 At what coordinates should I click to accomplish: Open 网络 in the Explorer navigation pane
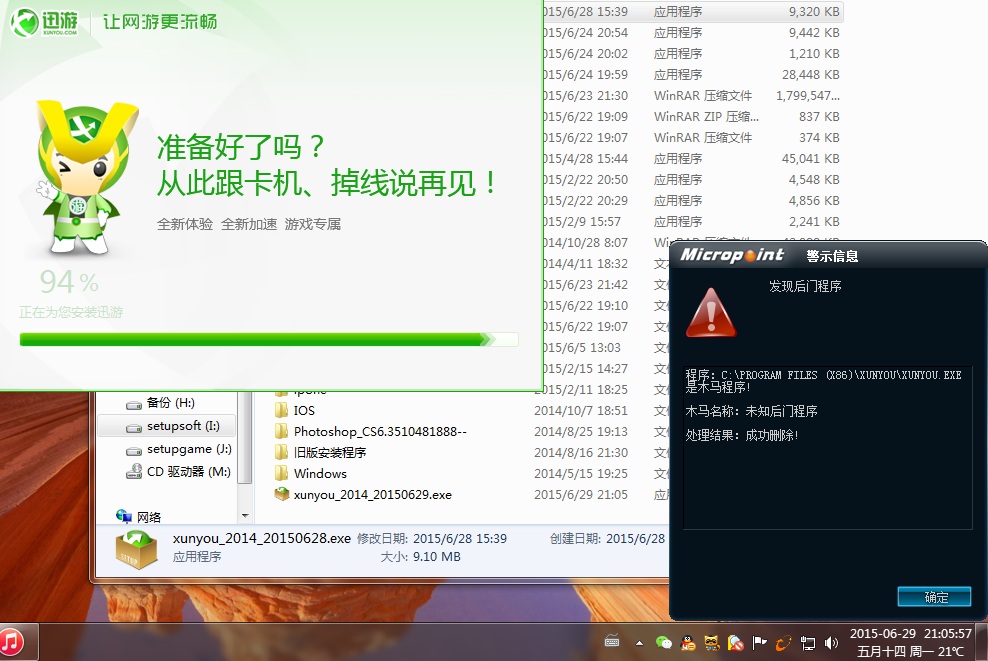pos(149,517)
